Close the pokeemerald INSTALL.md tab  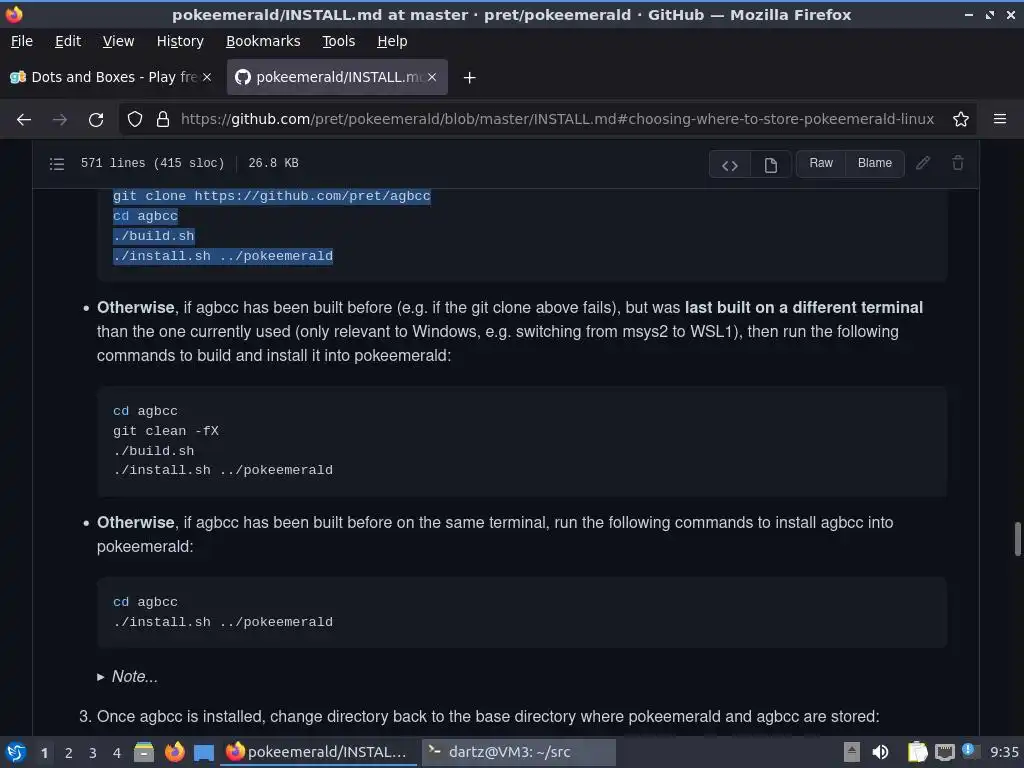pyautogui.click(x=432, y=77)
